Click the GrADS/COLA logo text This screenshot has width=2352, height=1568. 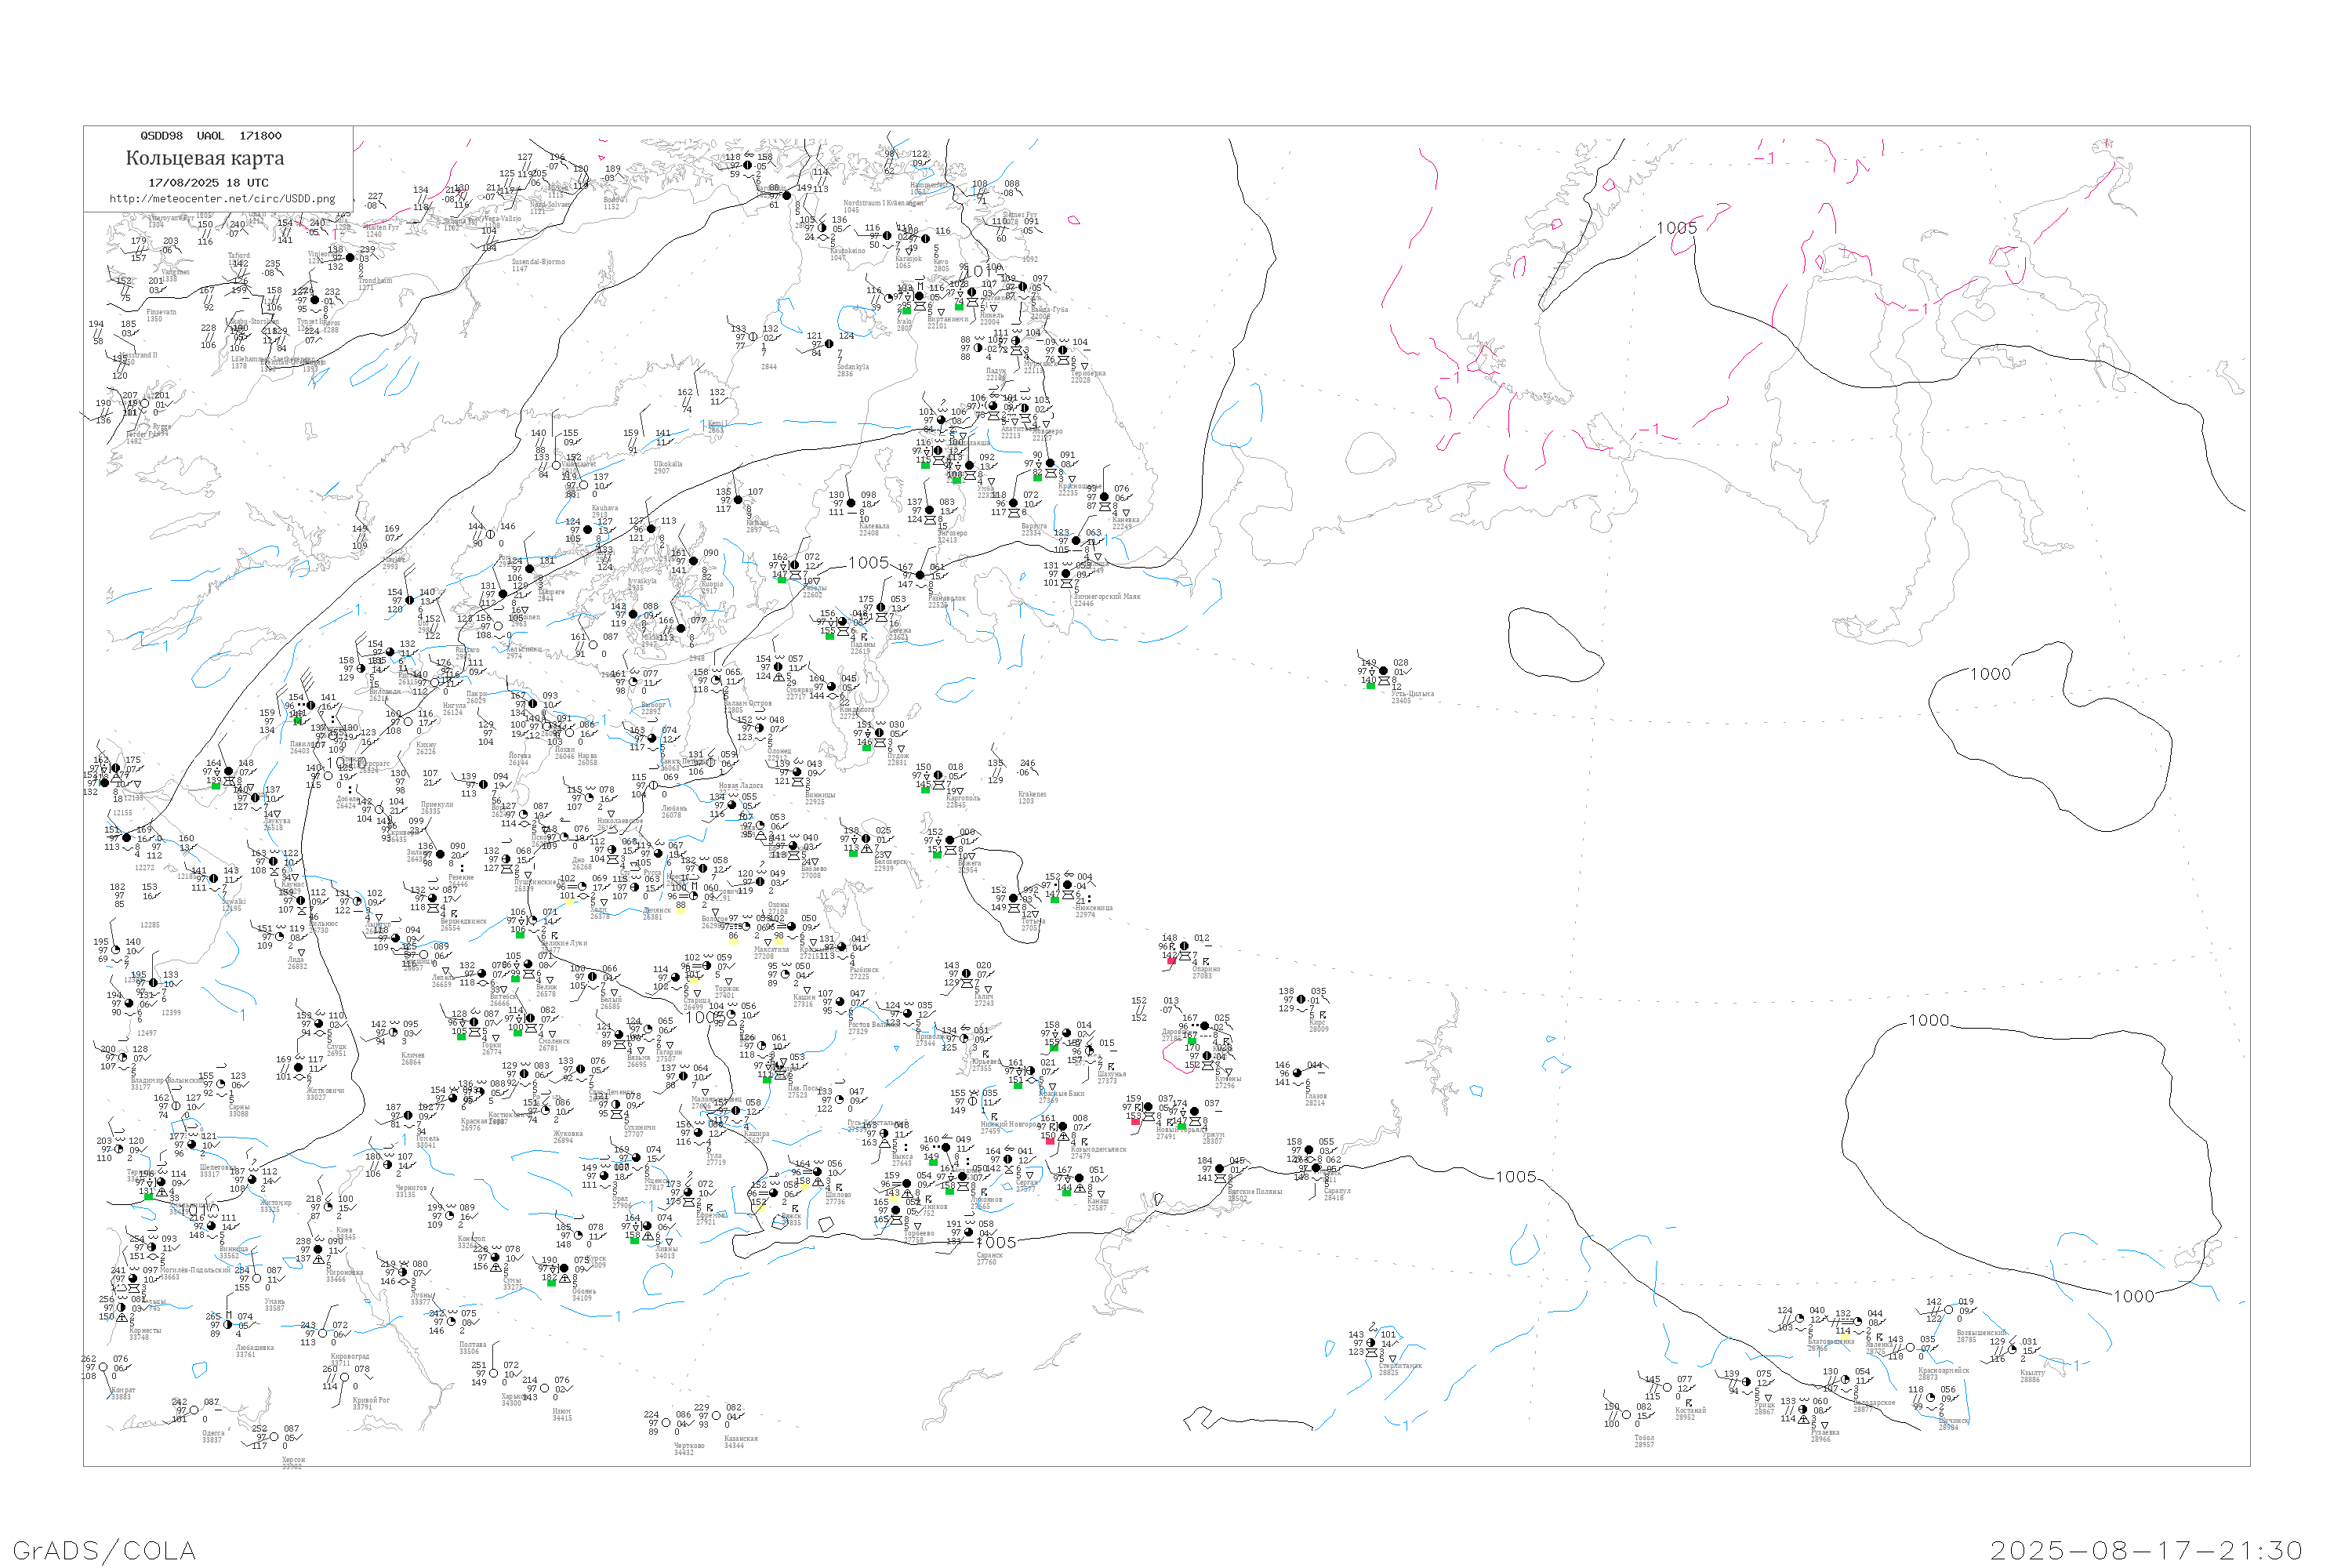(104, 1550)
